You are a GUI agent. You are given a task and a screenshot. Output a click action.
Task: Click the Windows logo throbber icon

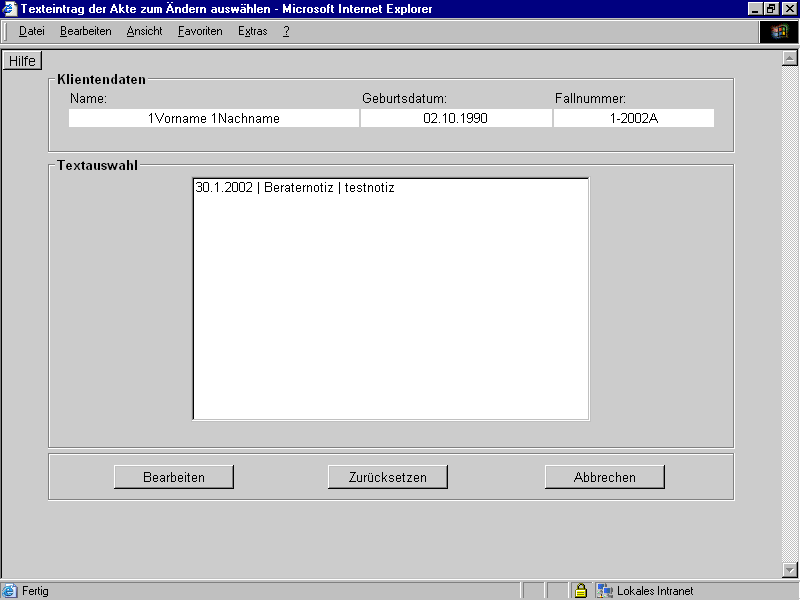coord(779,31)
